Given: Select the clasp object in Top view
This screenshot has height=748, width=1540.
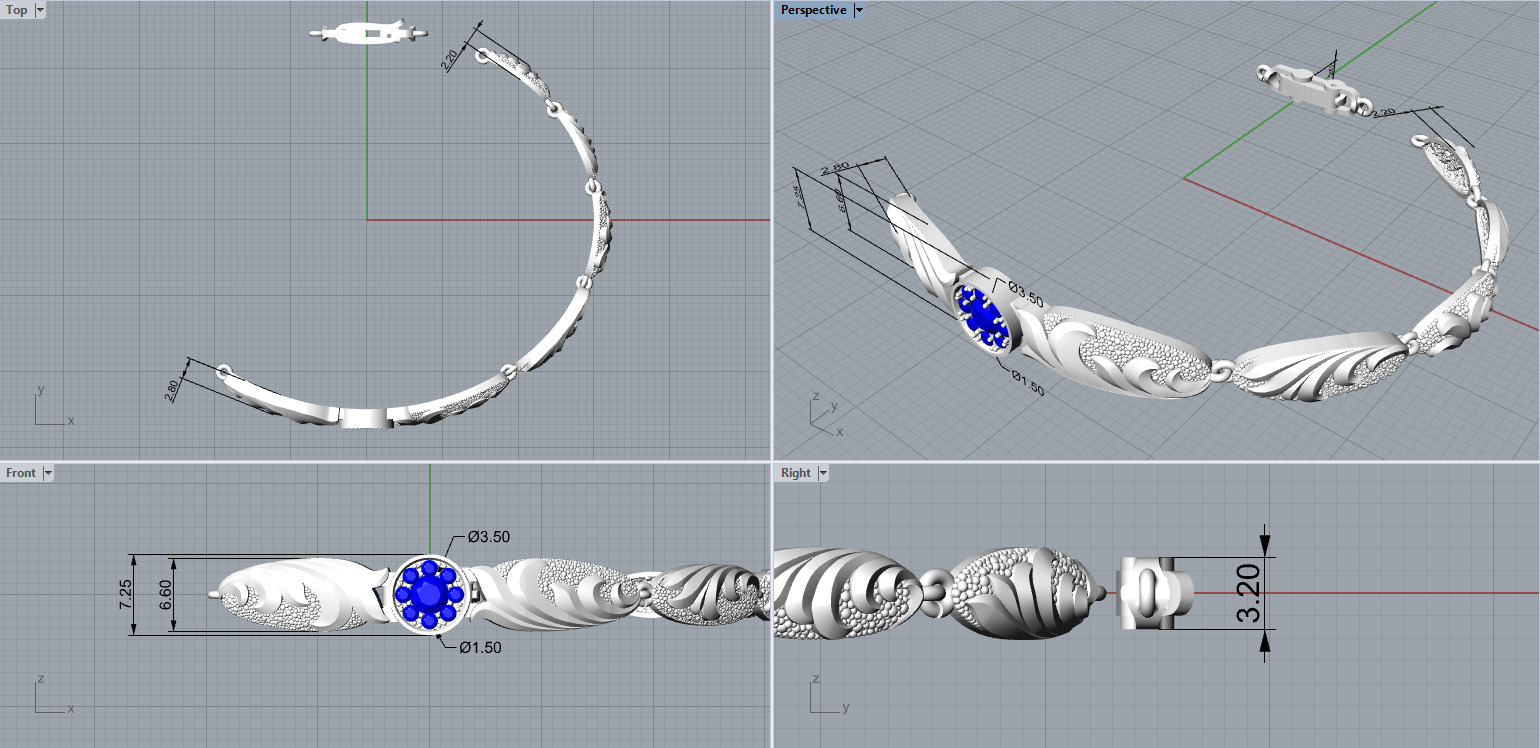Looking at the screenshot, I should click(x=369, y=32).
